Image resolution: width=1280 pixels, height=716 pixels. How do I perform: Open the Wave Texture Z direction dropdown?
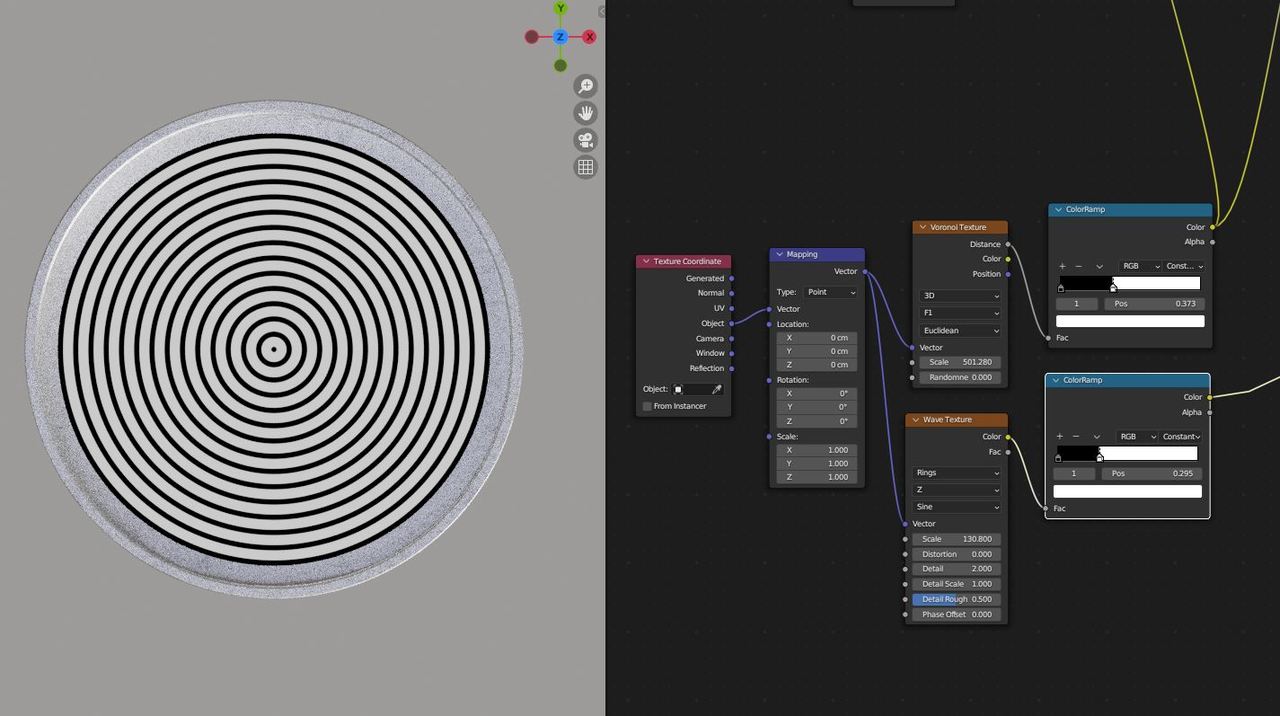(956, 490)
